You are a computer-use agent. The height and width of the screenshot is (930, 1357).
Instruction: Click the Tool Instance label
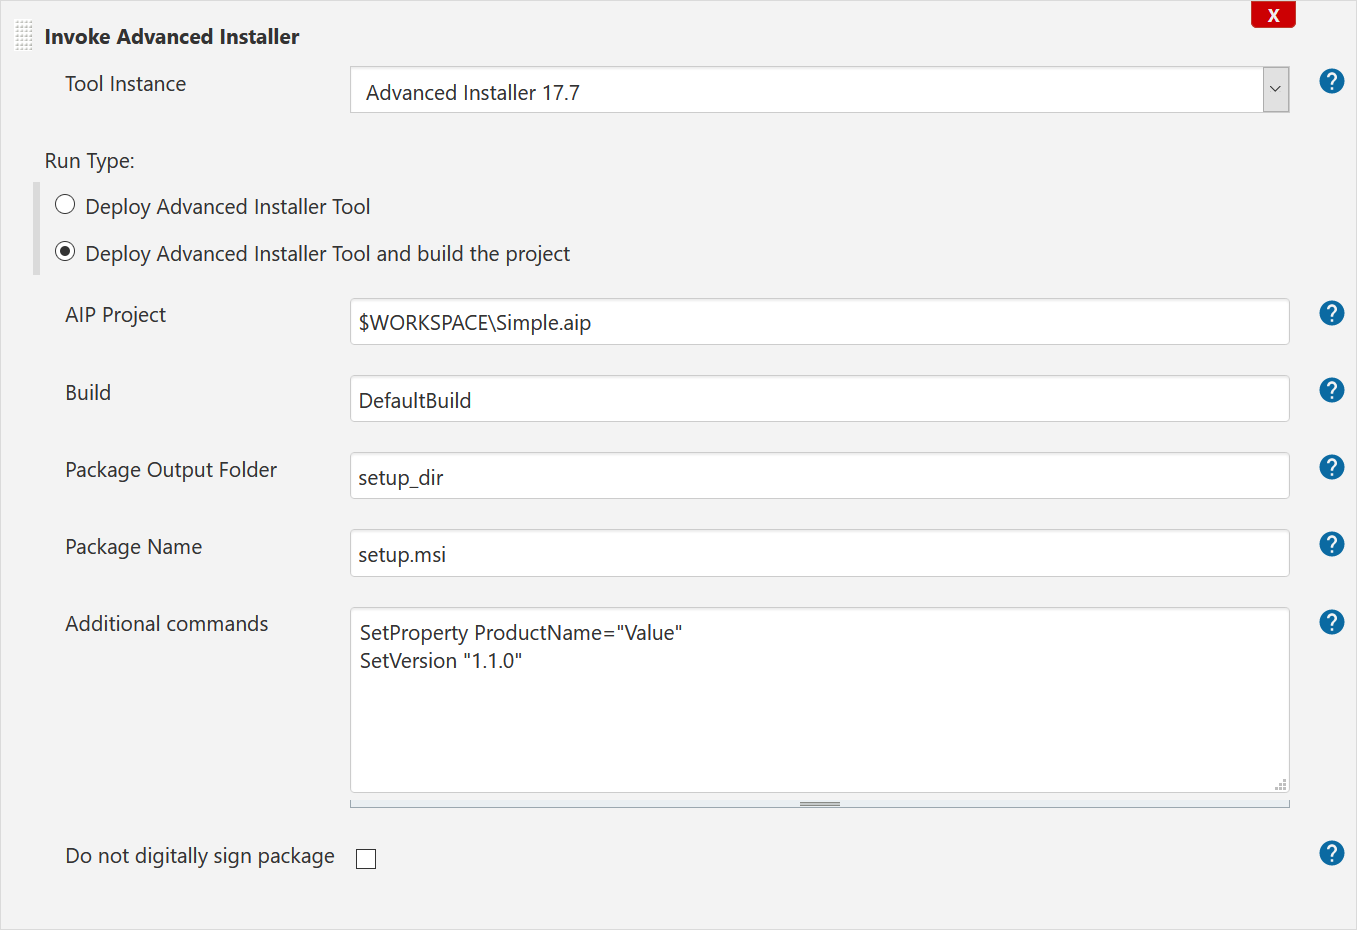tap(126, 84)
